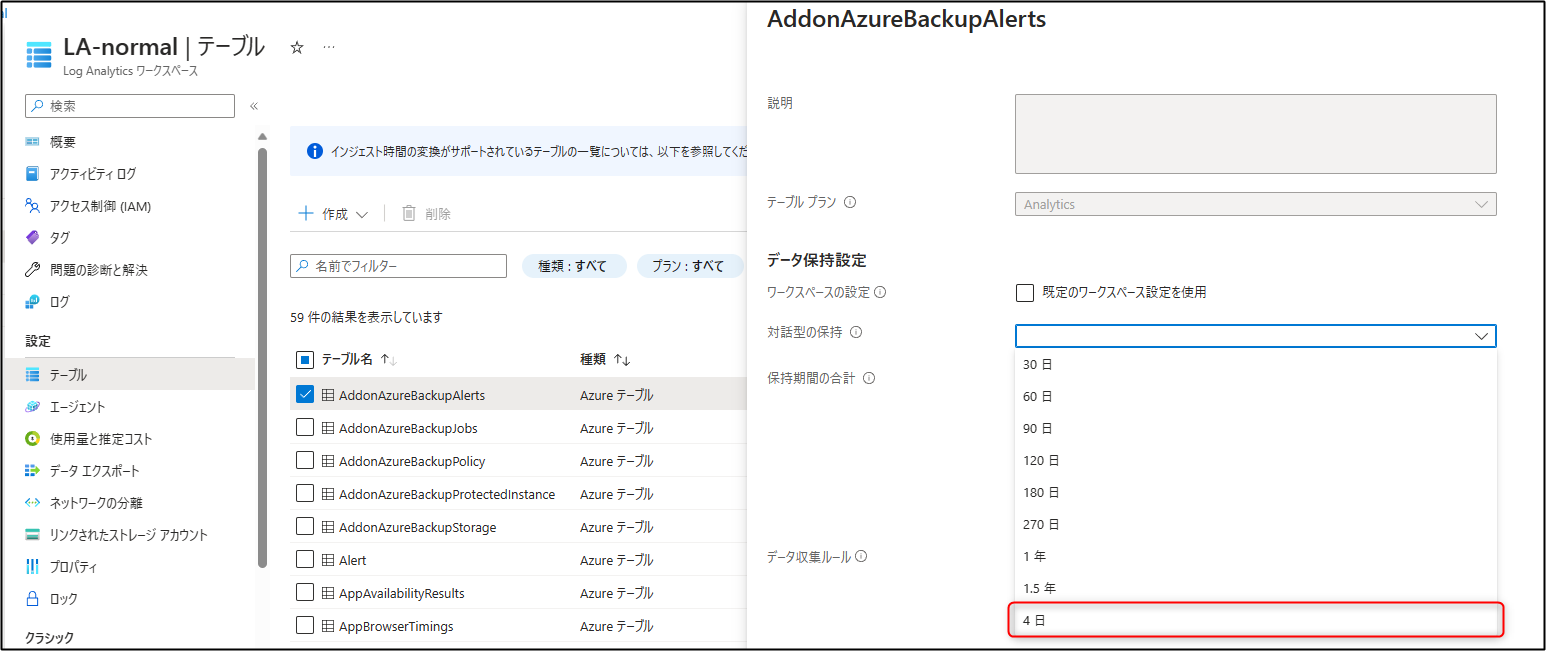Click the アクティビティ ログ icon
The image size is (1546, 651).
(x=33, y=174)
